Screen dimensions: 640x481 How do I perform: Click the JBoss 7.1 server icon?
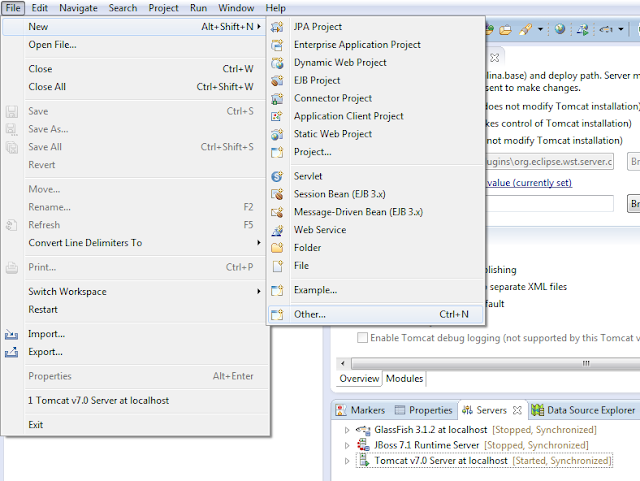363,445
